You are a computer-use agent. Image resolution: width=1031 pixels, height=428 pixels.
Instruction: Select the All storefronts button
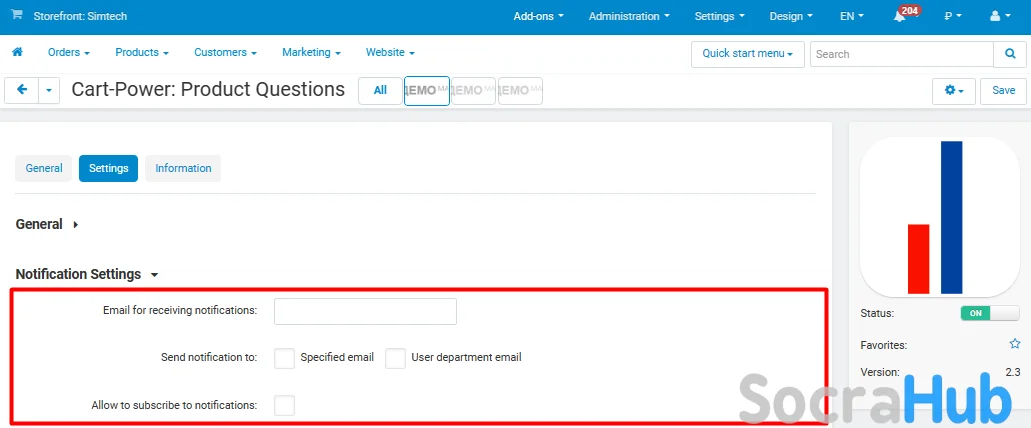380,90
